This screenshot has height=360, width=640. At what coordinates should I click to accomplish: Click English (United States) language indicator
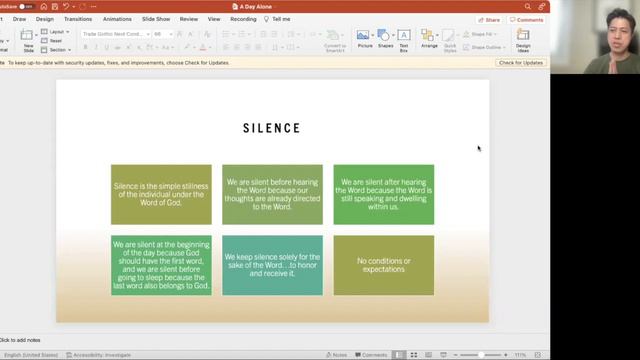point(31,355)
